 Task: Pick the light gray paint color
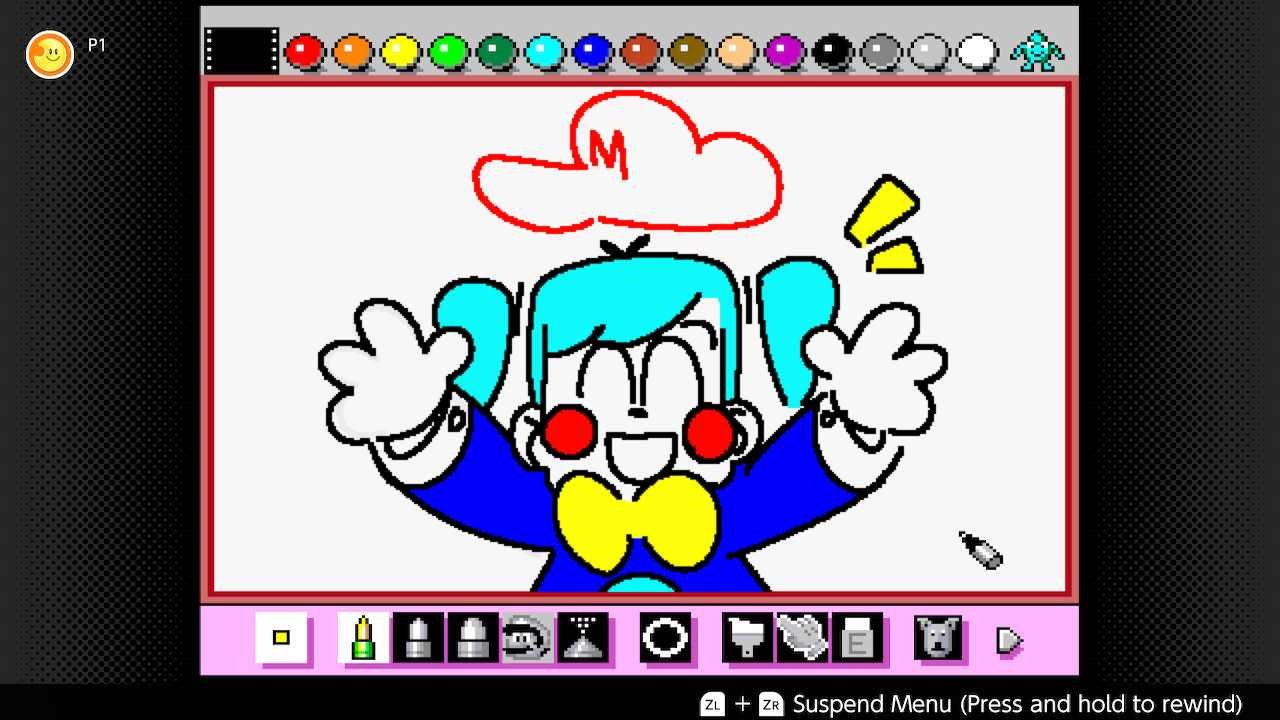[929, 52]
